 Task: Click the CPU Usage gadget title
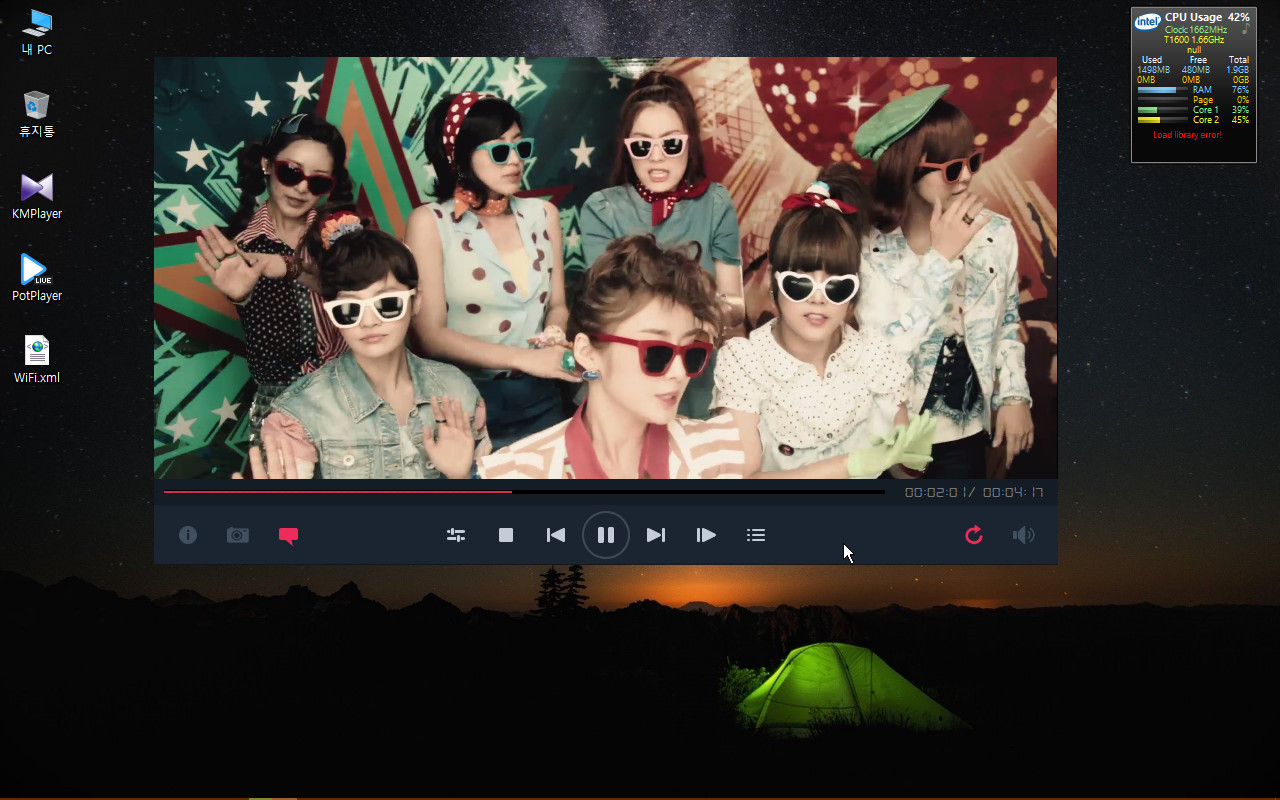click(x=1193, y=17)
